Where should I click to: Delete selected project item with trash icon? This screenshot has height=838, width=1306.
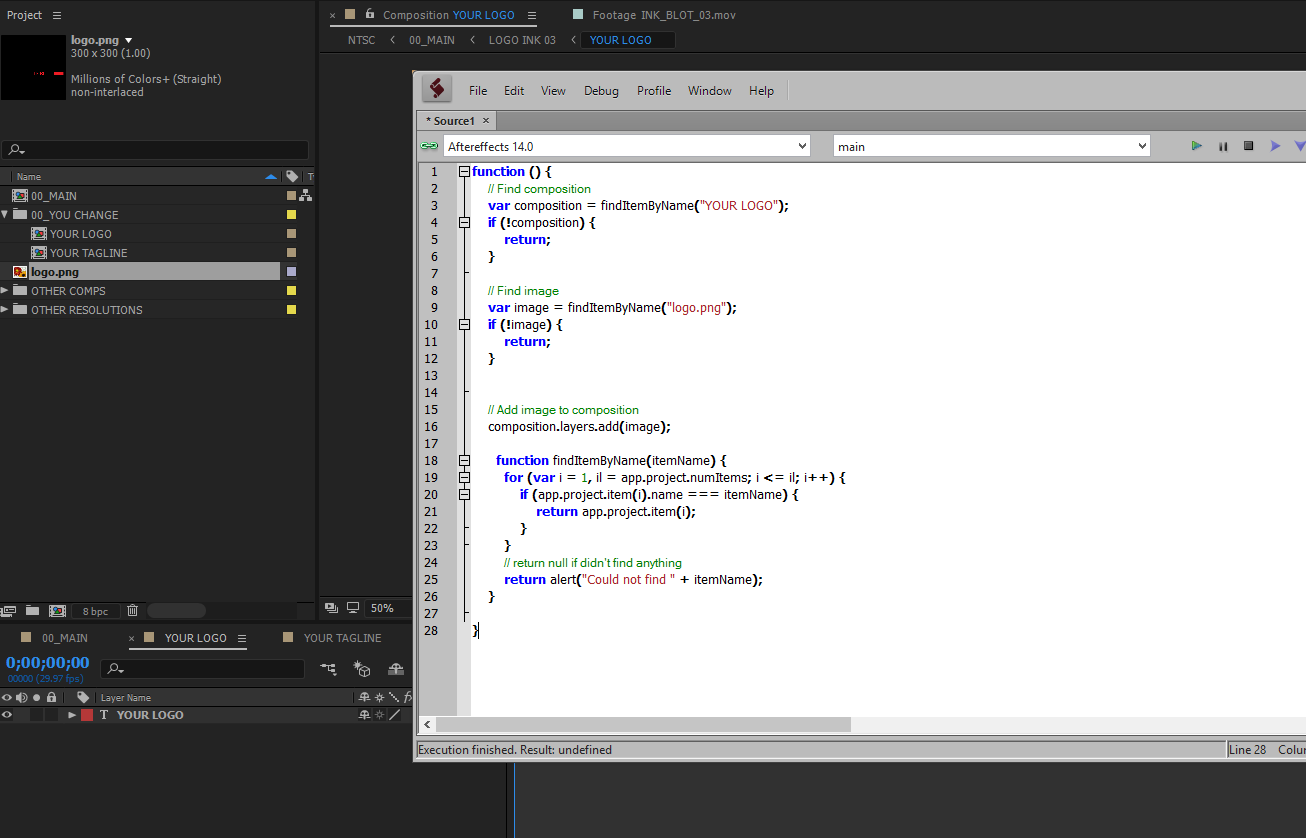point(132,610)
